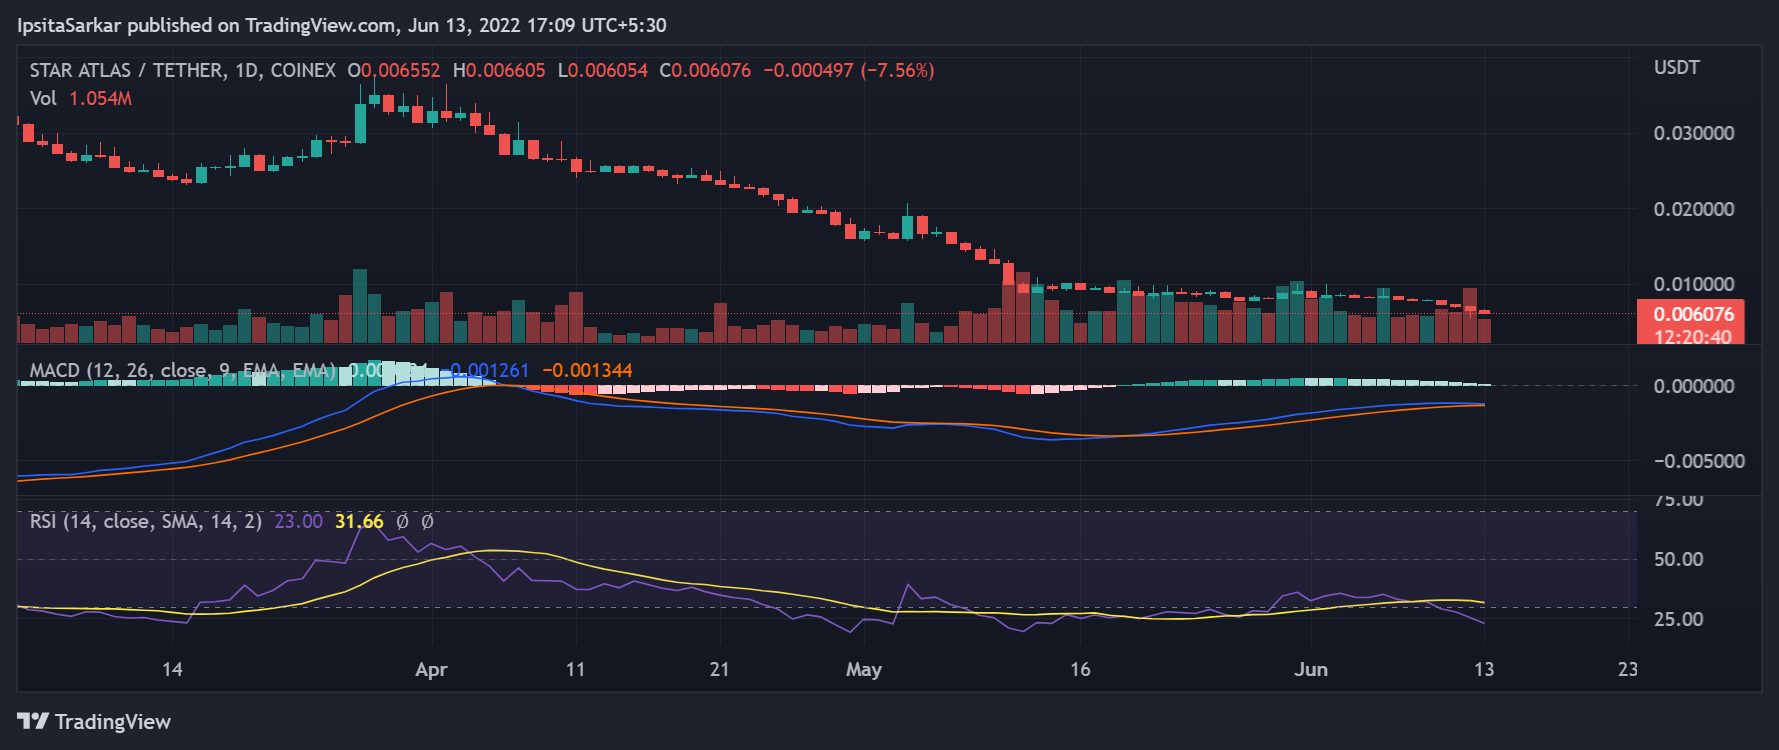Click the USDT currency label
1779x750 pixels.
click(x=1677, y=67)
